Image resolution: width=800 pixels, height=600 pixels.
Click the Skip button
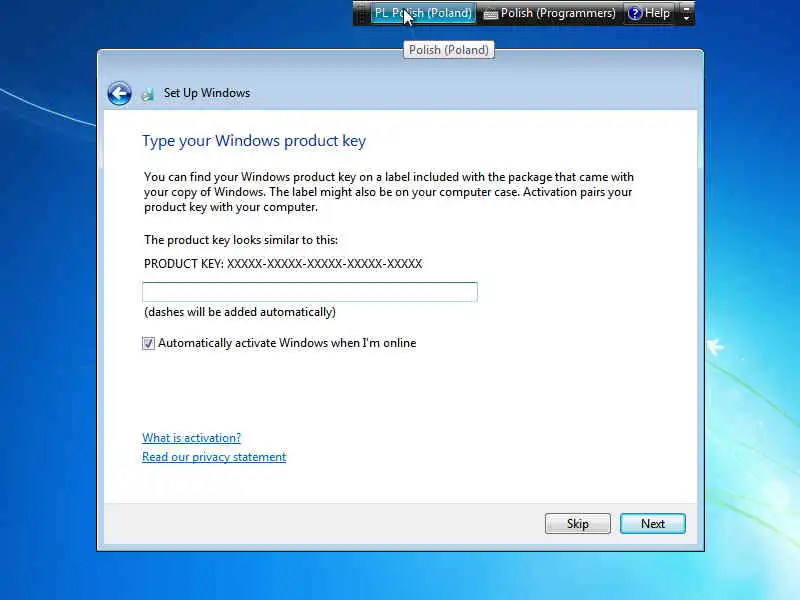click(578, 523)
